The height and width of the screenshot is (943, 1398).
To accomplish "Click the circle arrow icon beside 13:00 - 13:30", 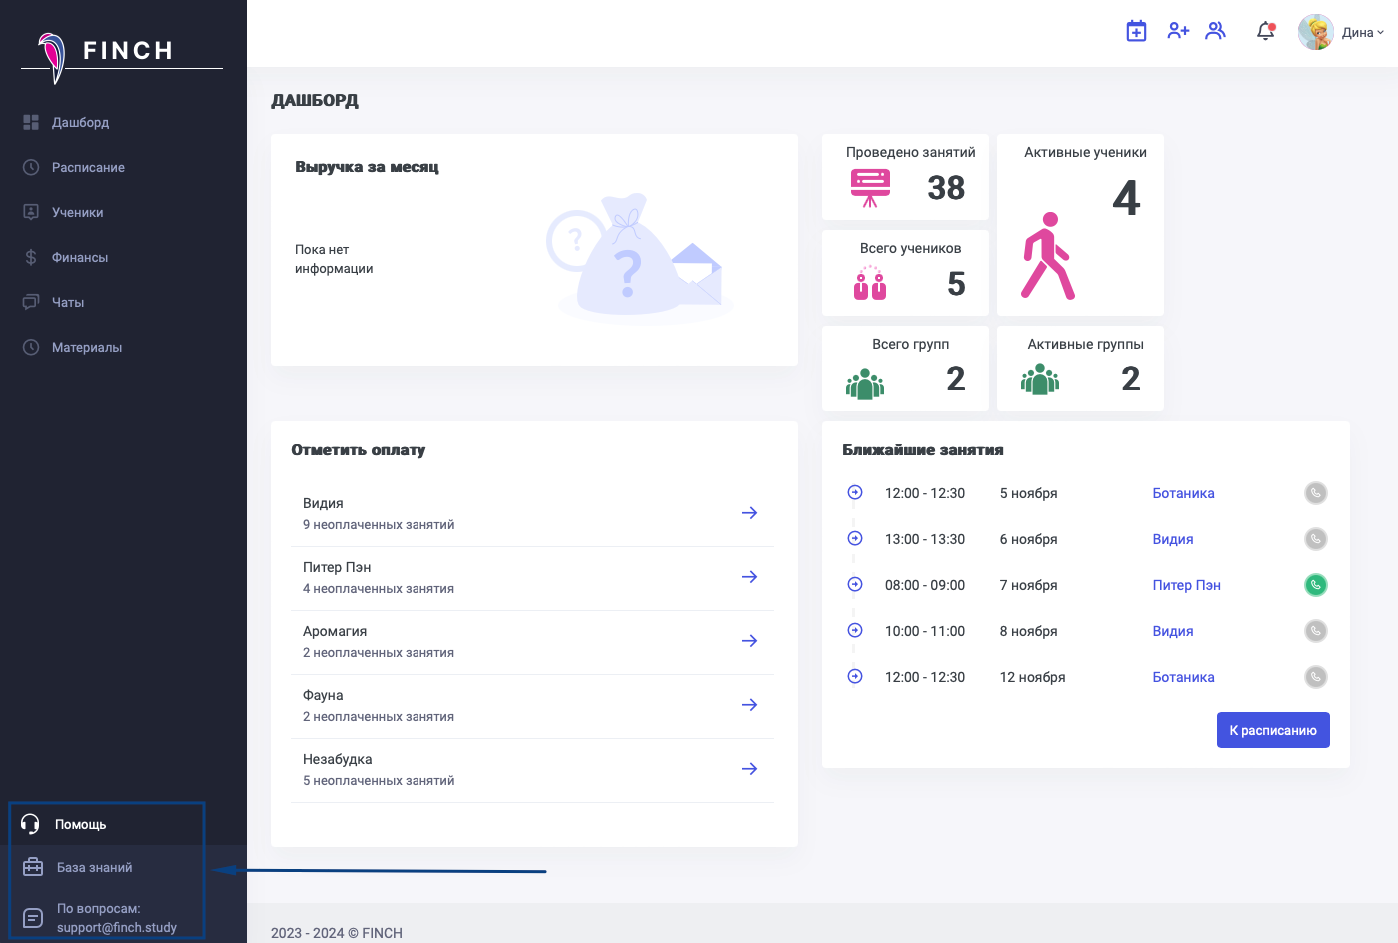I will 855,539.
